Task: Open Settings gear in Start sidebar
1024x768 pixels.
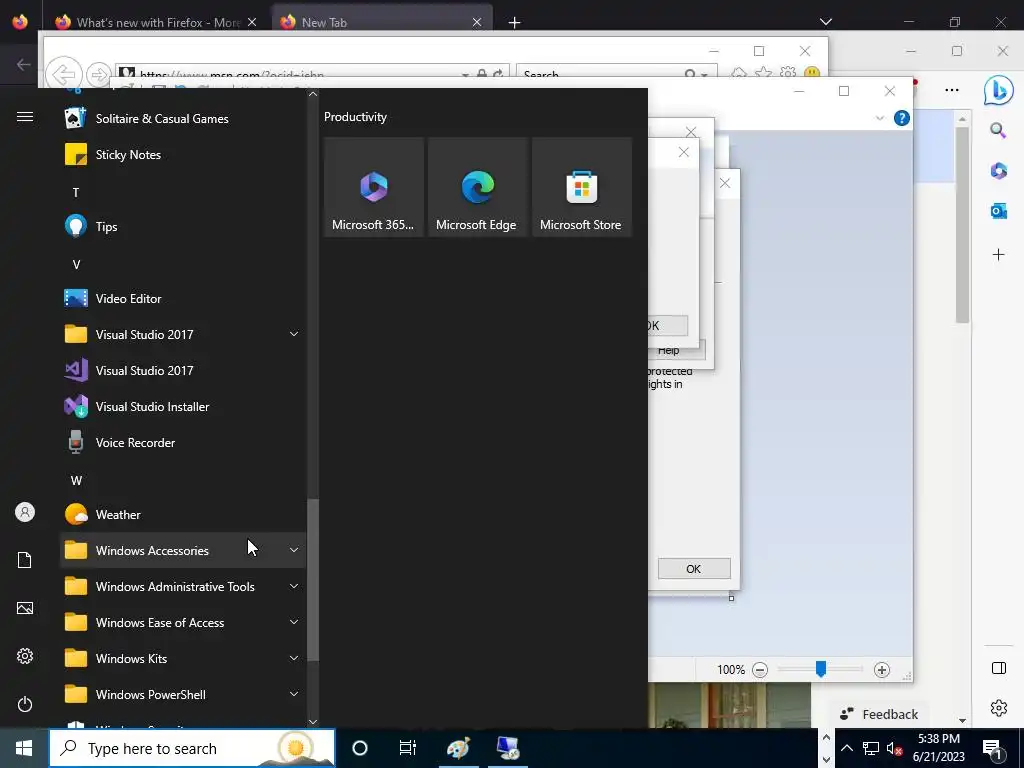Action: 25,656
